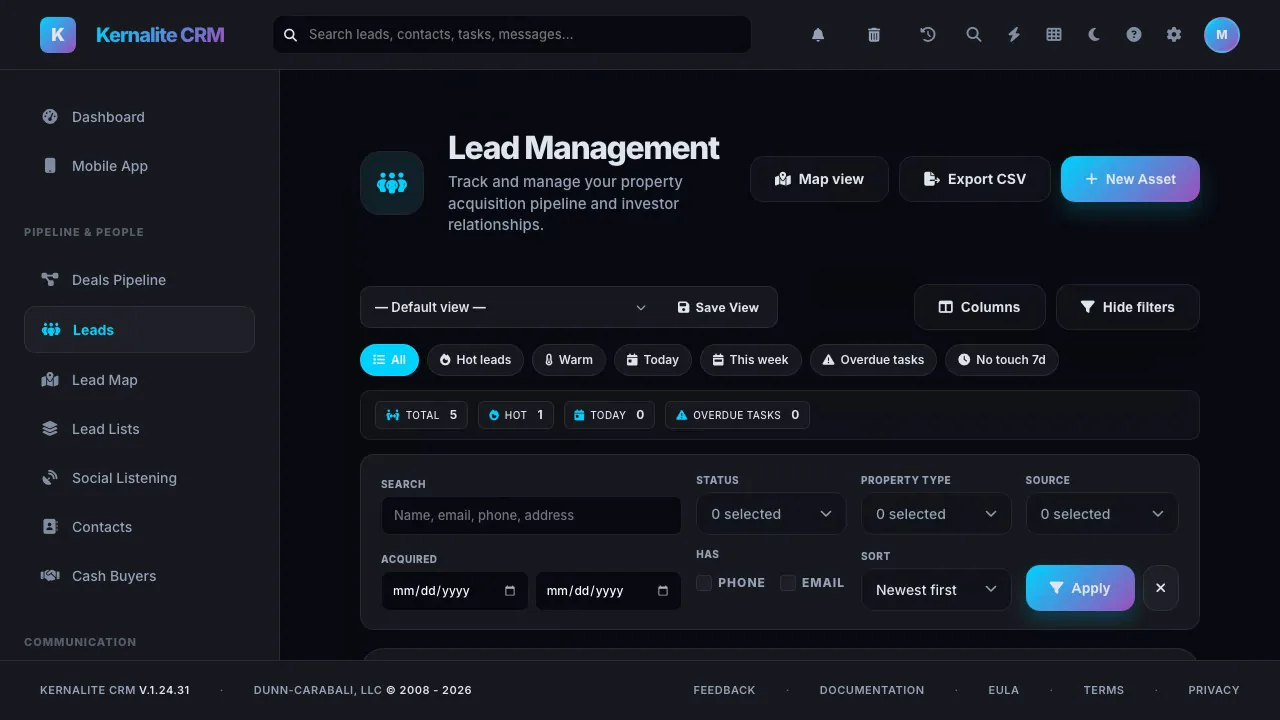Select the No touch 7d chip
The height and width of the screenshot is (720, 1280).
[x=1001, y=360]
